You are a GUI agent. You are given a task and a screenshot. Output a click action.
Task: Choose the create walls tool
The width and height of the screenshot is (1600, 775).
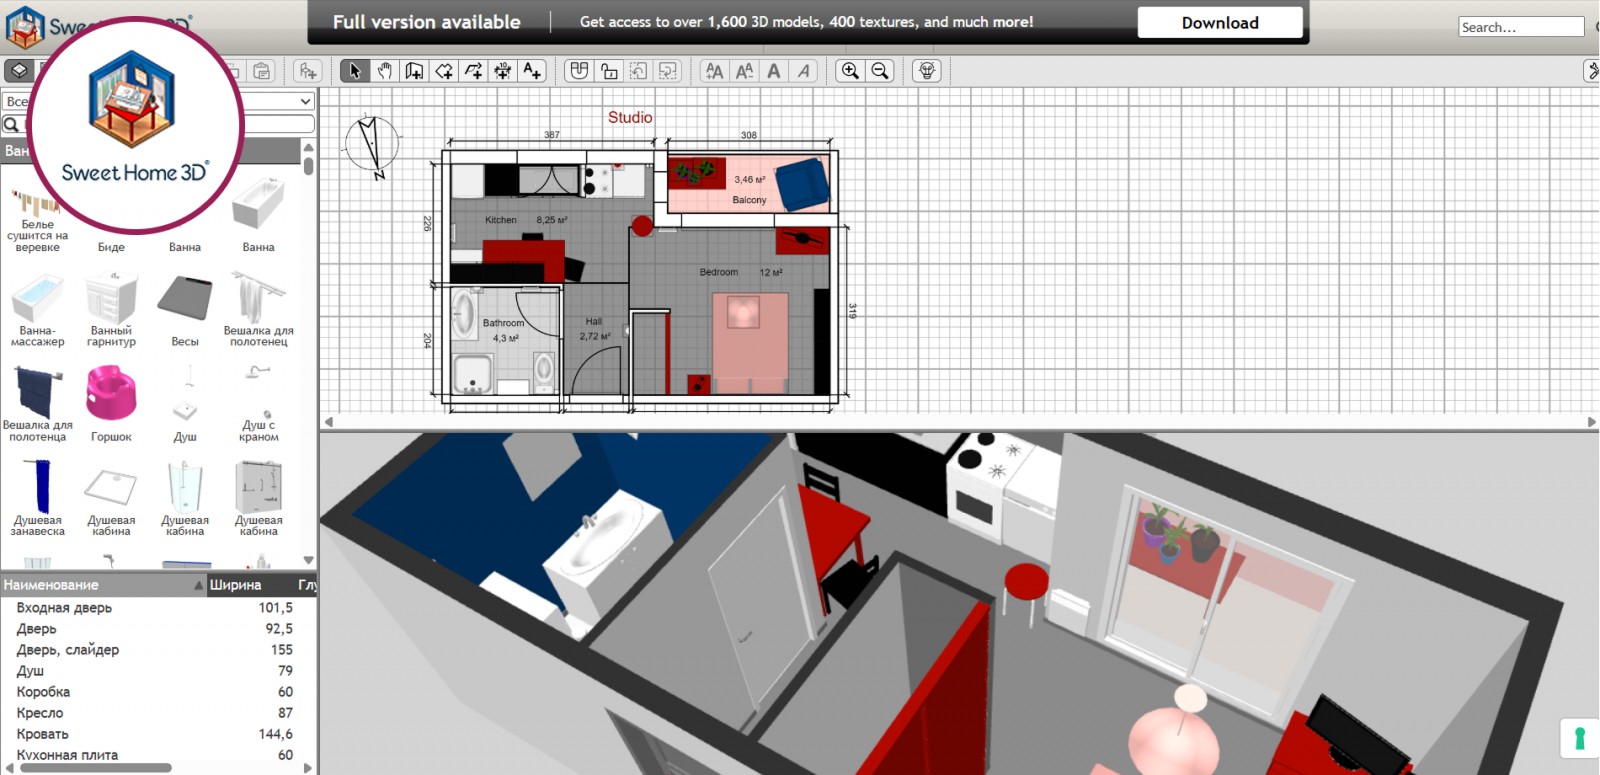pyautogui.click(x=414, y=71)
